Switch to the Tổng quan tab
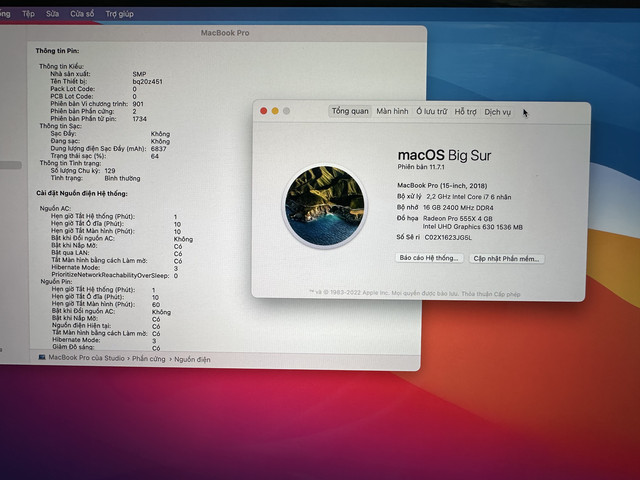 pos(350,111)
